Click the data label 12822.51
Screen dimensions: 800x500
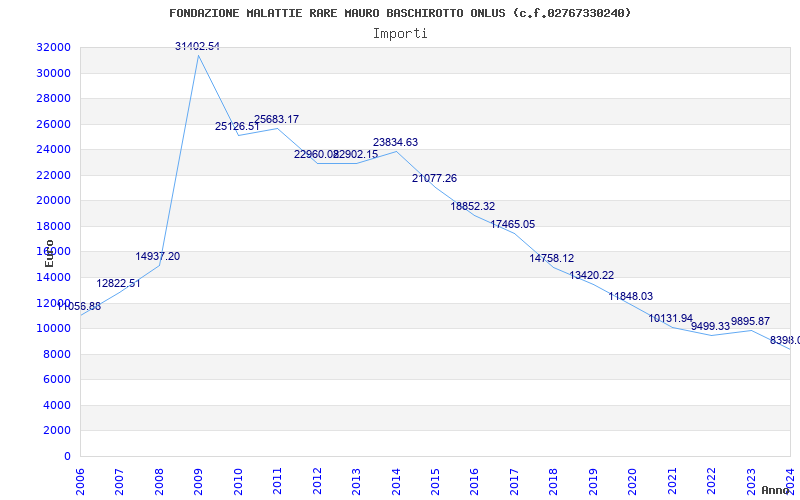click(x=118, y=284)
